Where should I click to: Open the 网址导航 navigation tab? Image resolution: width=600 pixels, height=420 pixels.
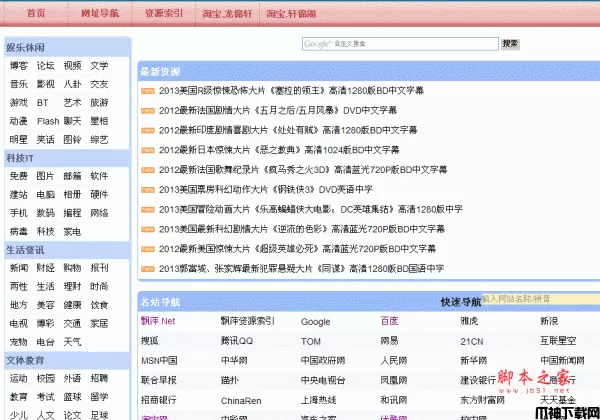(x=100, y=13)
